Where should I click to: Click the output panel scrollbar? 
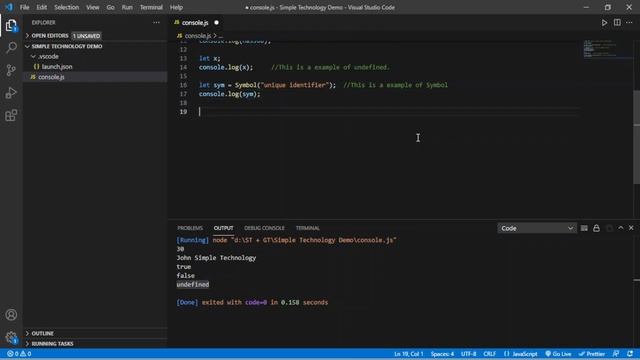pos(637,280)
